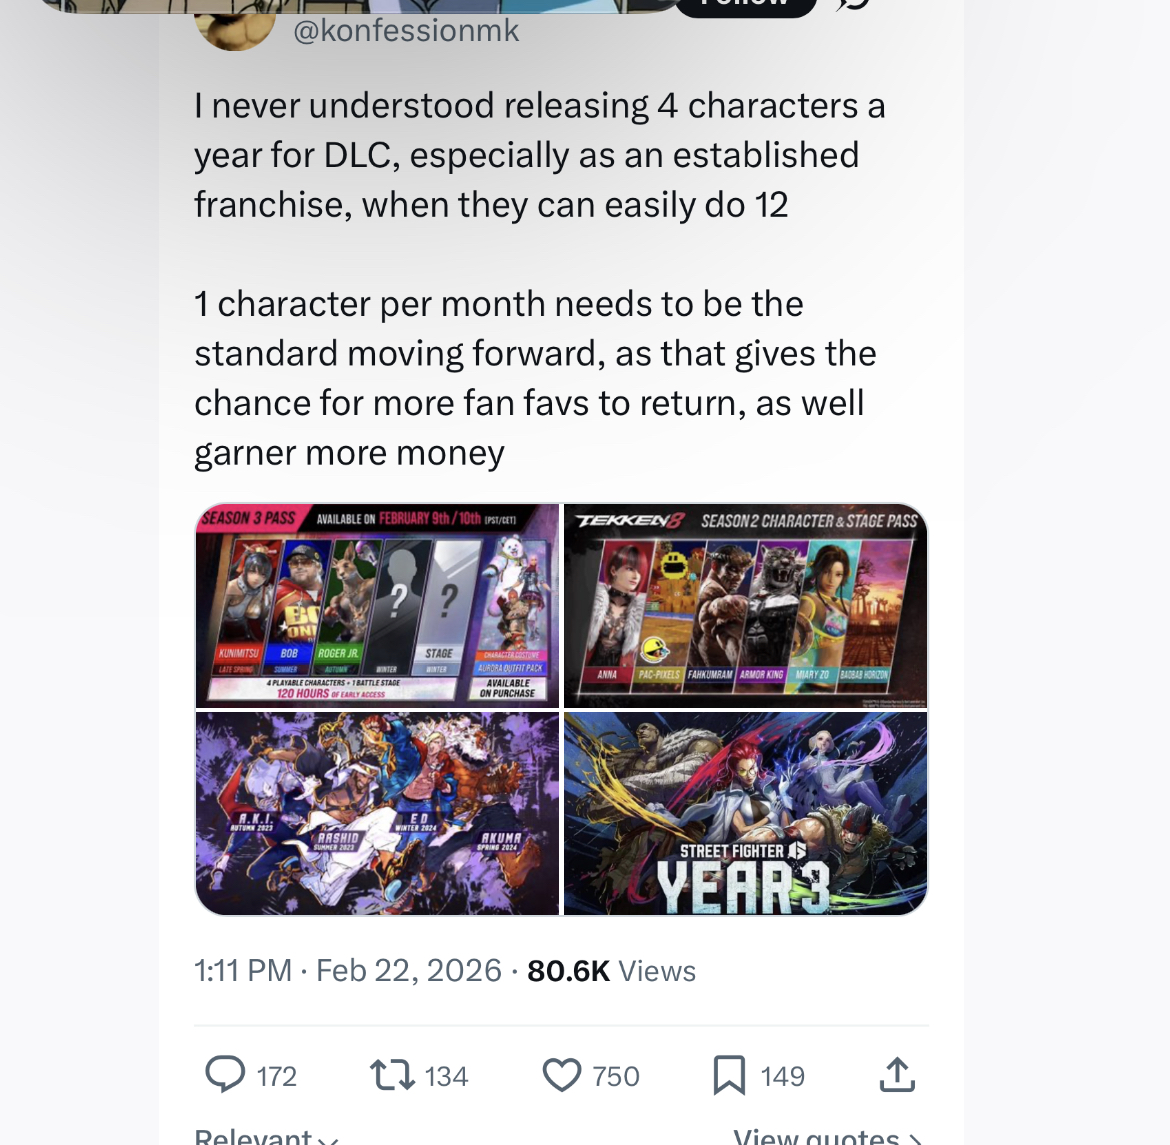Open View quotes link

click(828, 1136)
